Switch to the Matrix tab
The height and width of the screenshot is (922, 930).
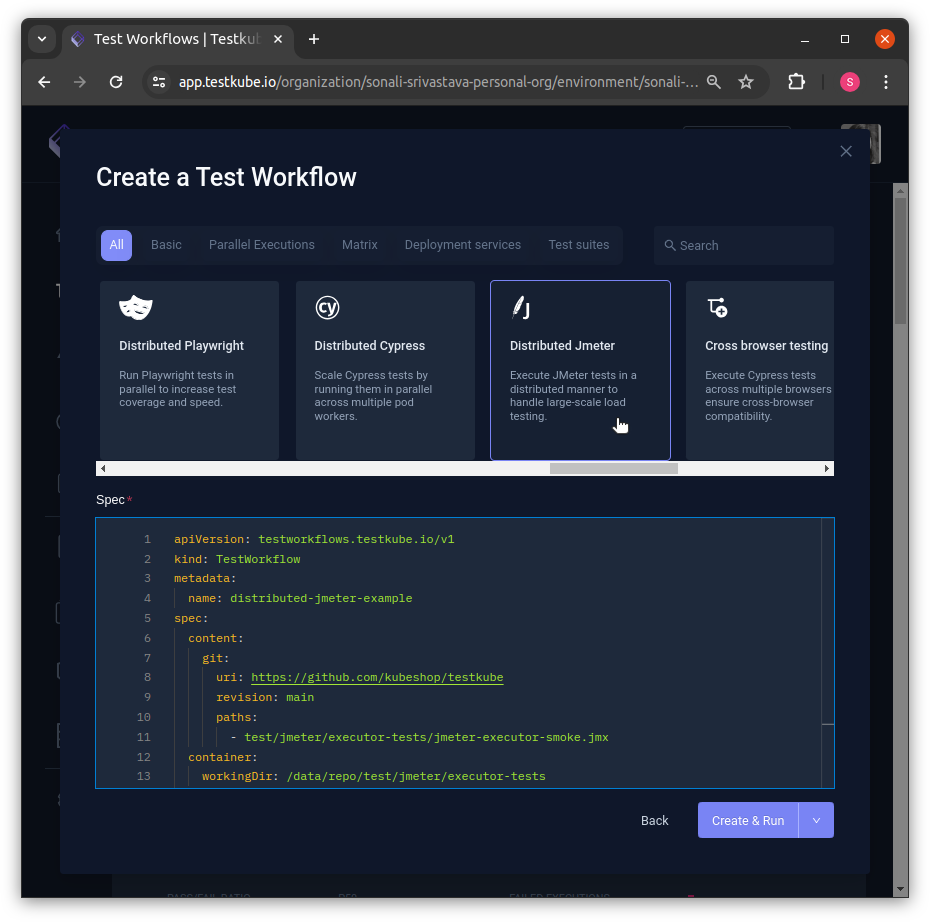tap(359, 245)
